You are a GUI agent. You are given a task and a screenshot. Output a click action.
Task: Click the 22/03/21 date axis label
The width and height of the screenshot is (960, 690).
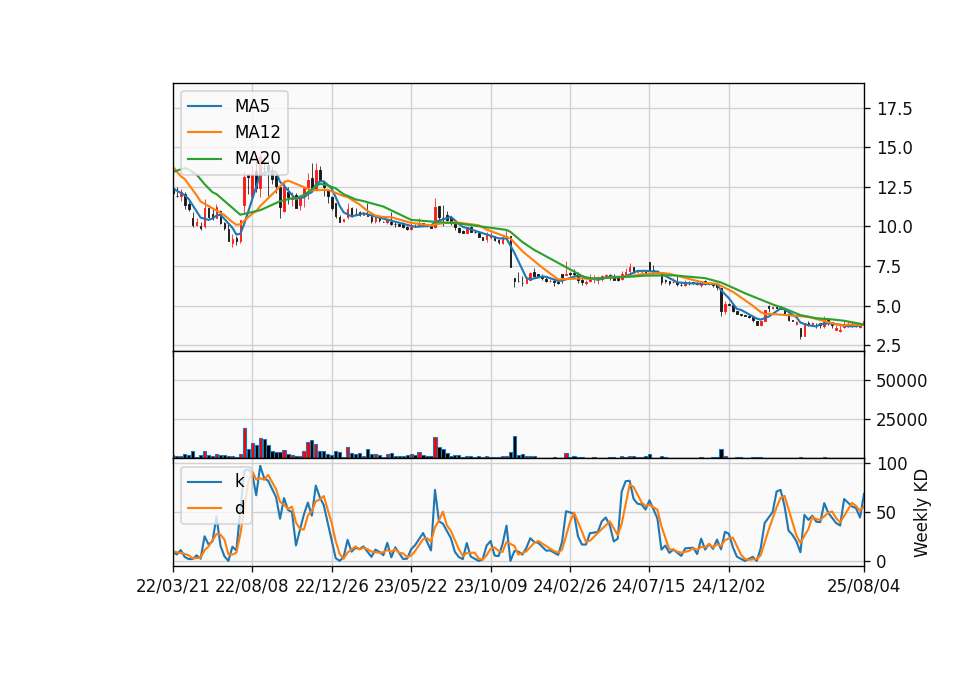coord(173,586)
